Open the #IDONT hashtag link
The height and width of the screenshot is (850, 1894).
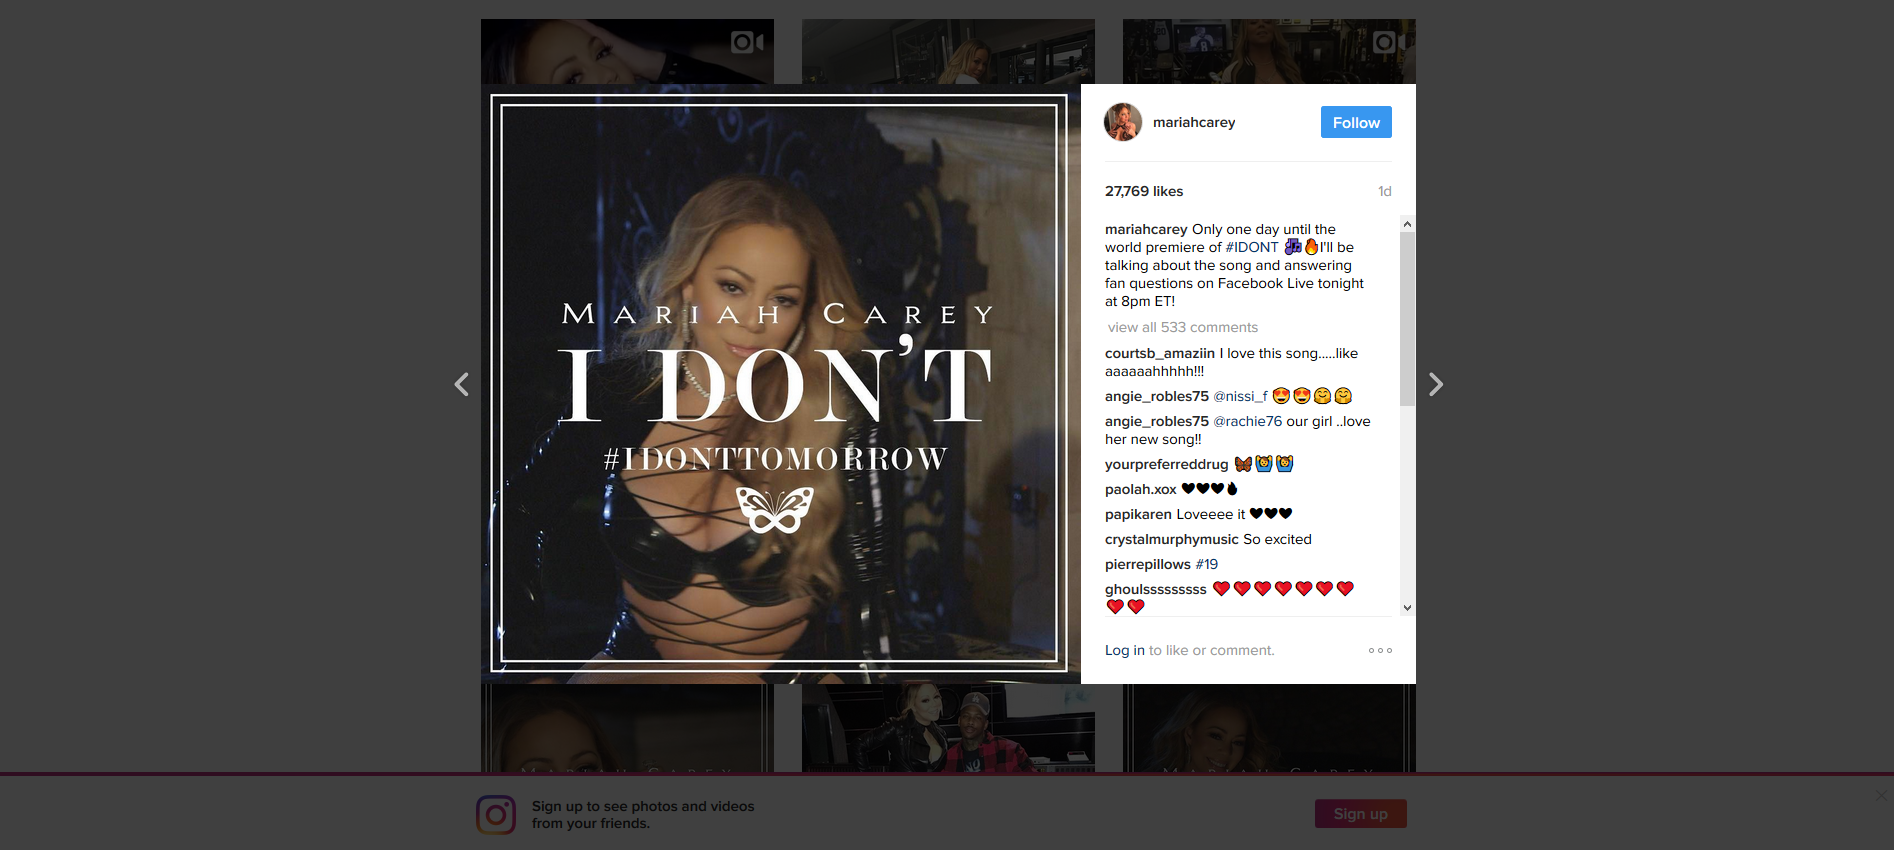tap(1252, 247)
